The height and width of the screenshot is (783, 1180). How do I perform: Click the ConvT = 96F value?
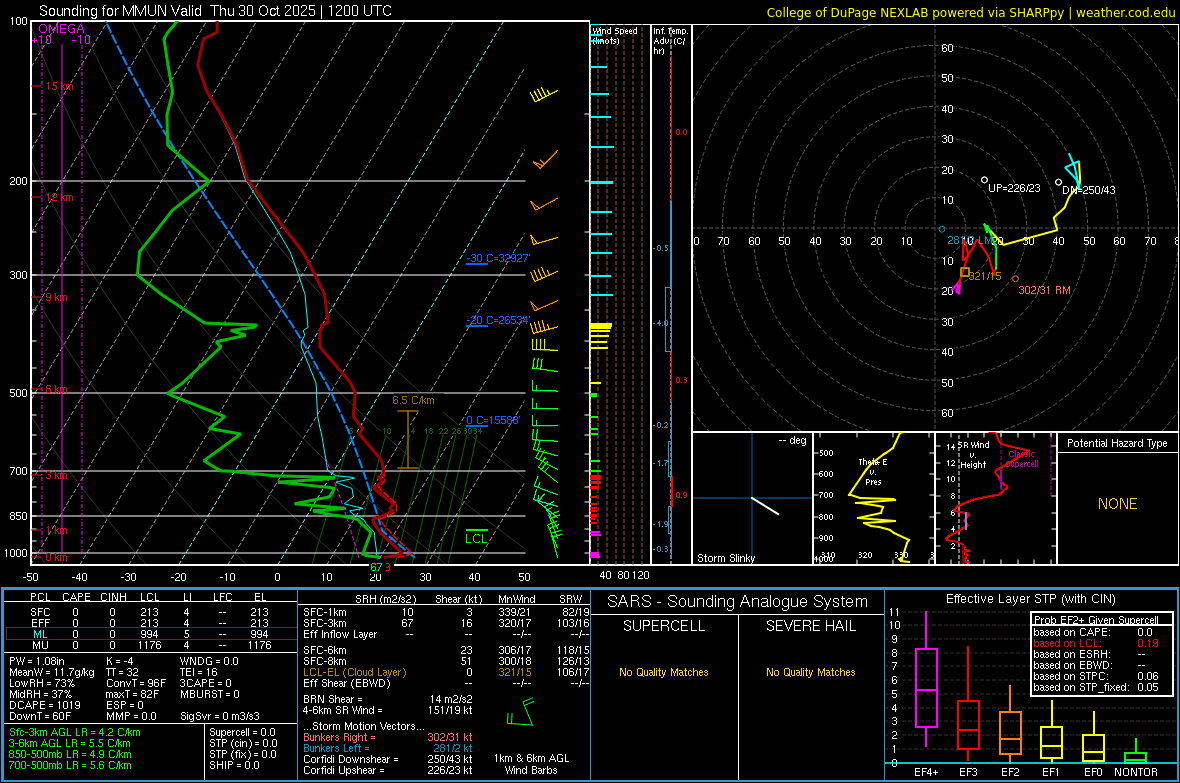tap(135, 683)
